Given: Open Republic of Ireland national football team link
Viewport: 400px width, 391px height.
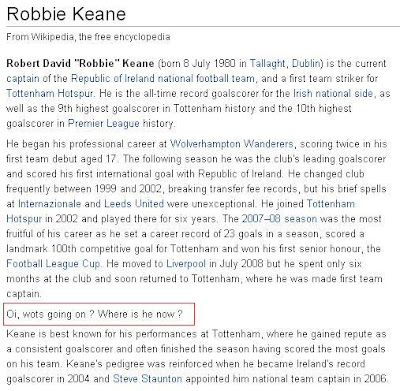Looking at the screenshot, I should pos(163,79).
